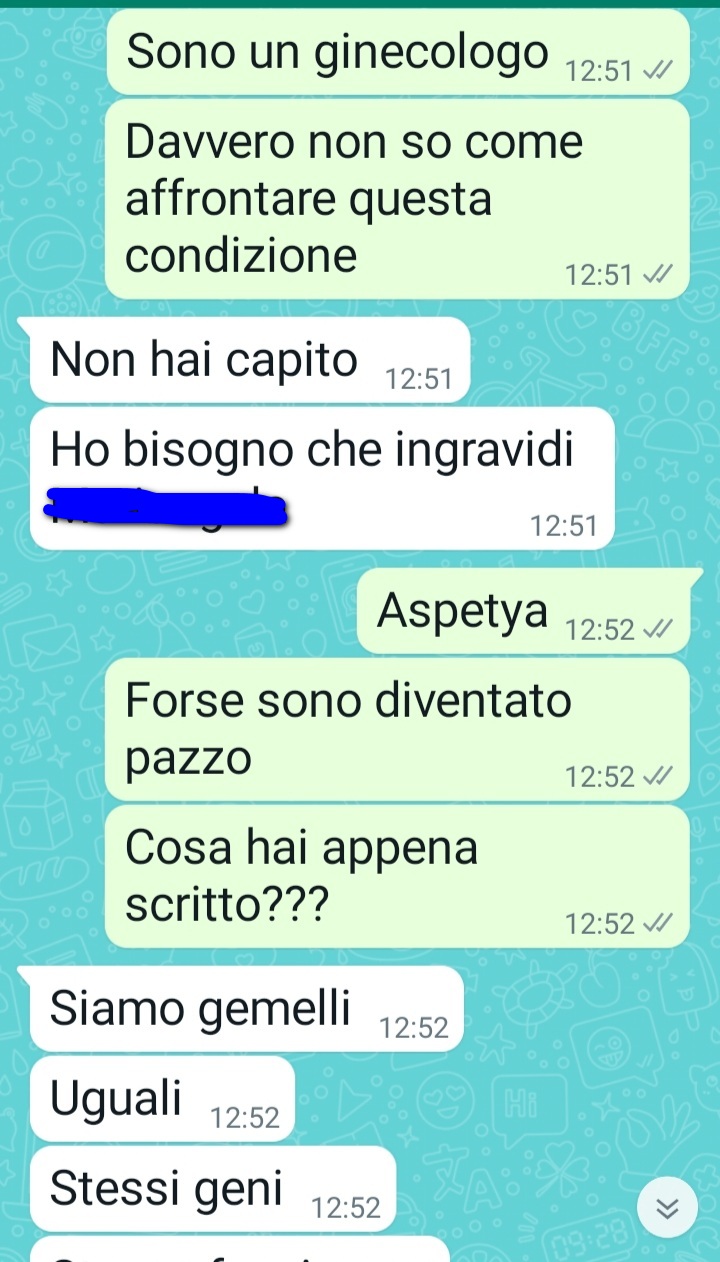Select the 'Cosa hai appena scritto???' bubble
The width and height of the screenshot is (720, 1262).
[x=398, y=877]
